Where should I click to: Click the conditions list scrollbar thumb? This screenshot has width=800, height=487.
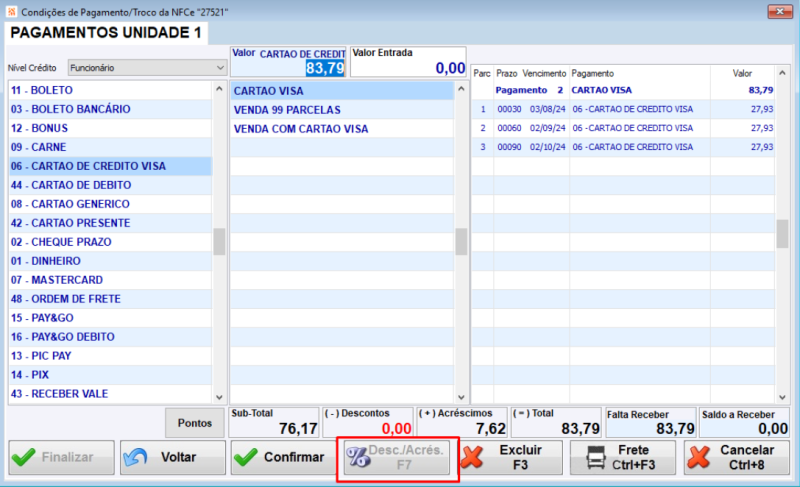click(461, 242)
